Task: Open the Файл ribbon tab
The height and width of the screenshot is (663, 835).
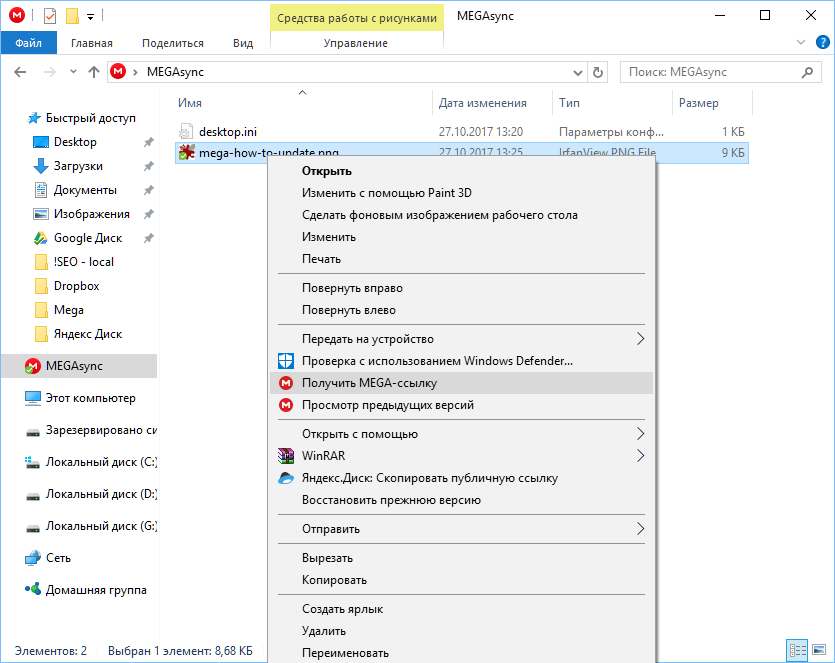Action: 28,43
